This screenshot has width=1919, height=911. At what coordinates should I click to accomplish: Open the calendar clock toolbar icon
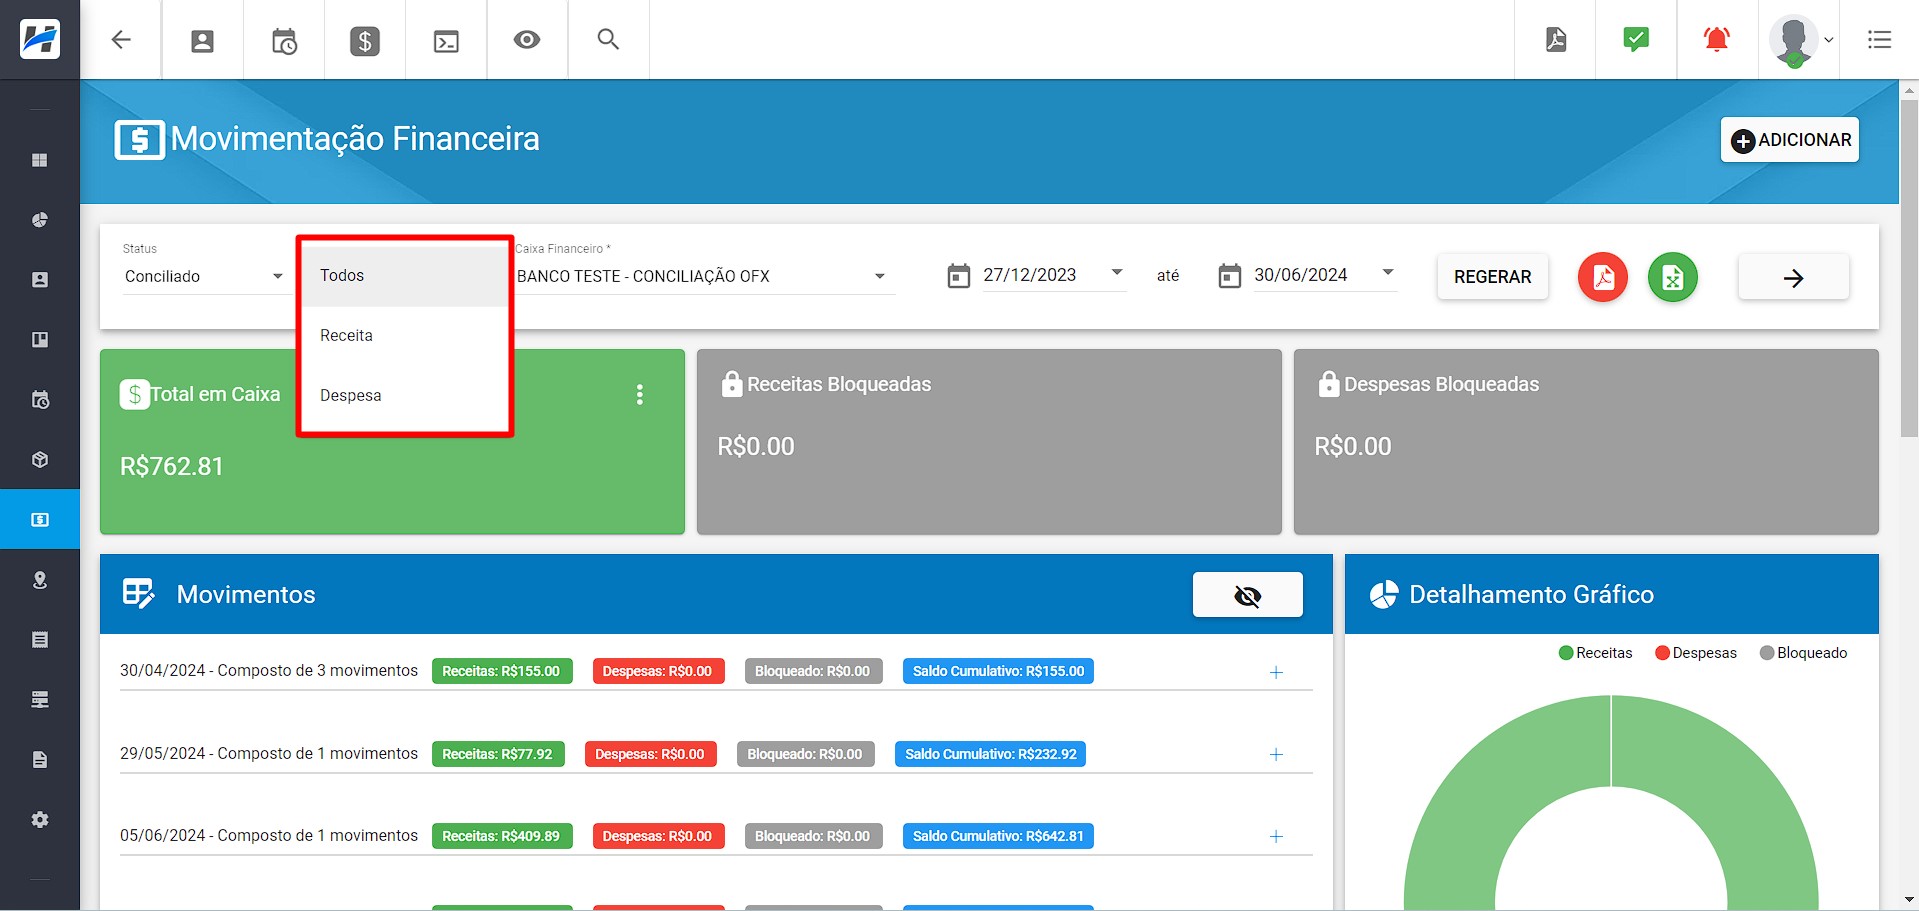click(284, 41)
